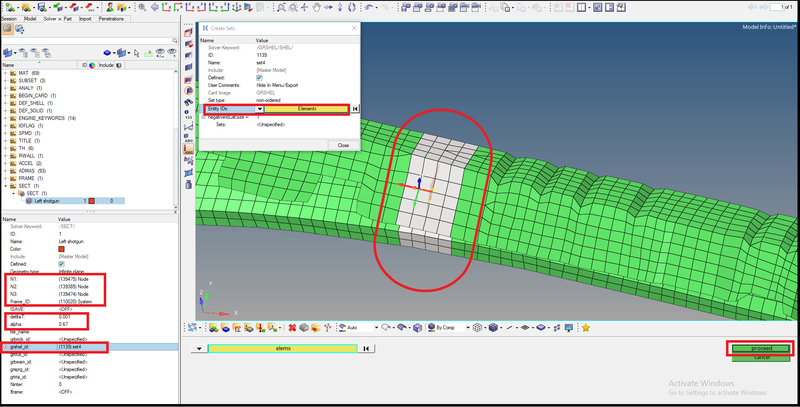Click the Undo arrow icon
Screen dimensions: 800x407
point(369,8)
